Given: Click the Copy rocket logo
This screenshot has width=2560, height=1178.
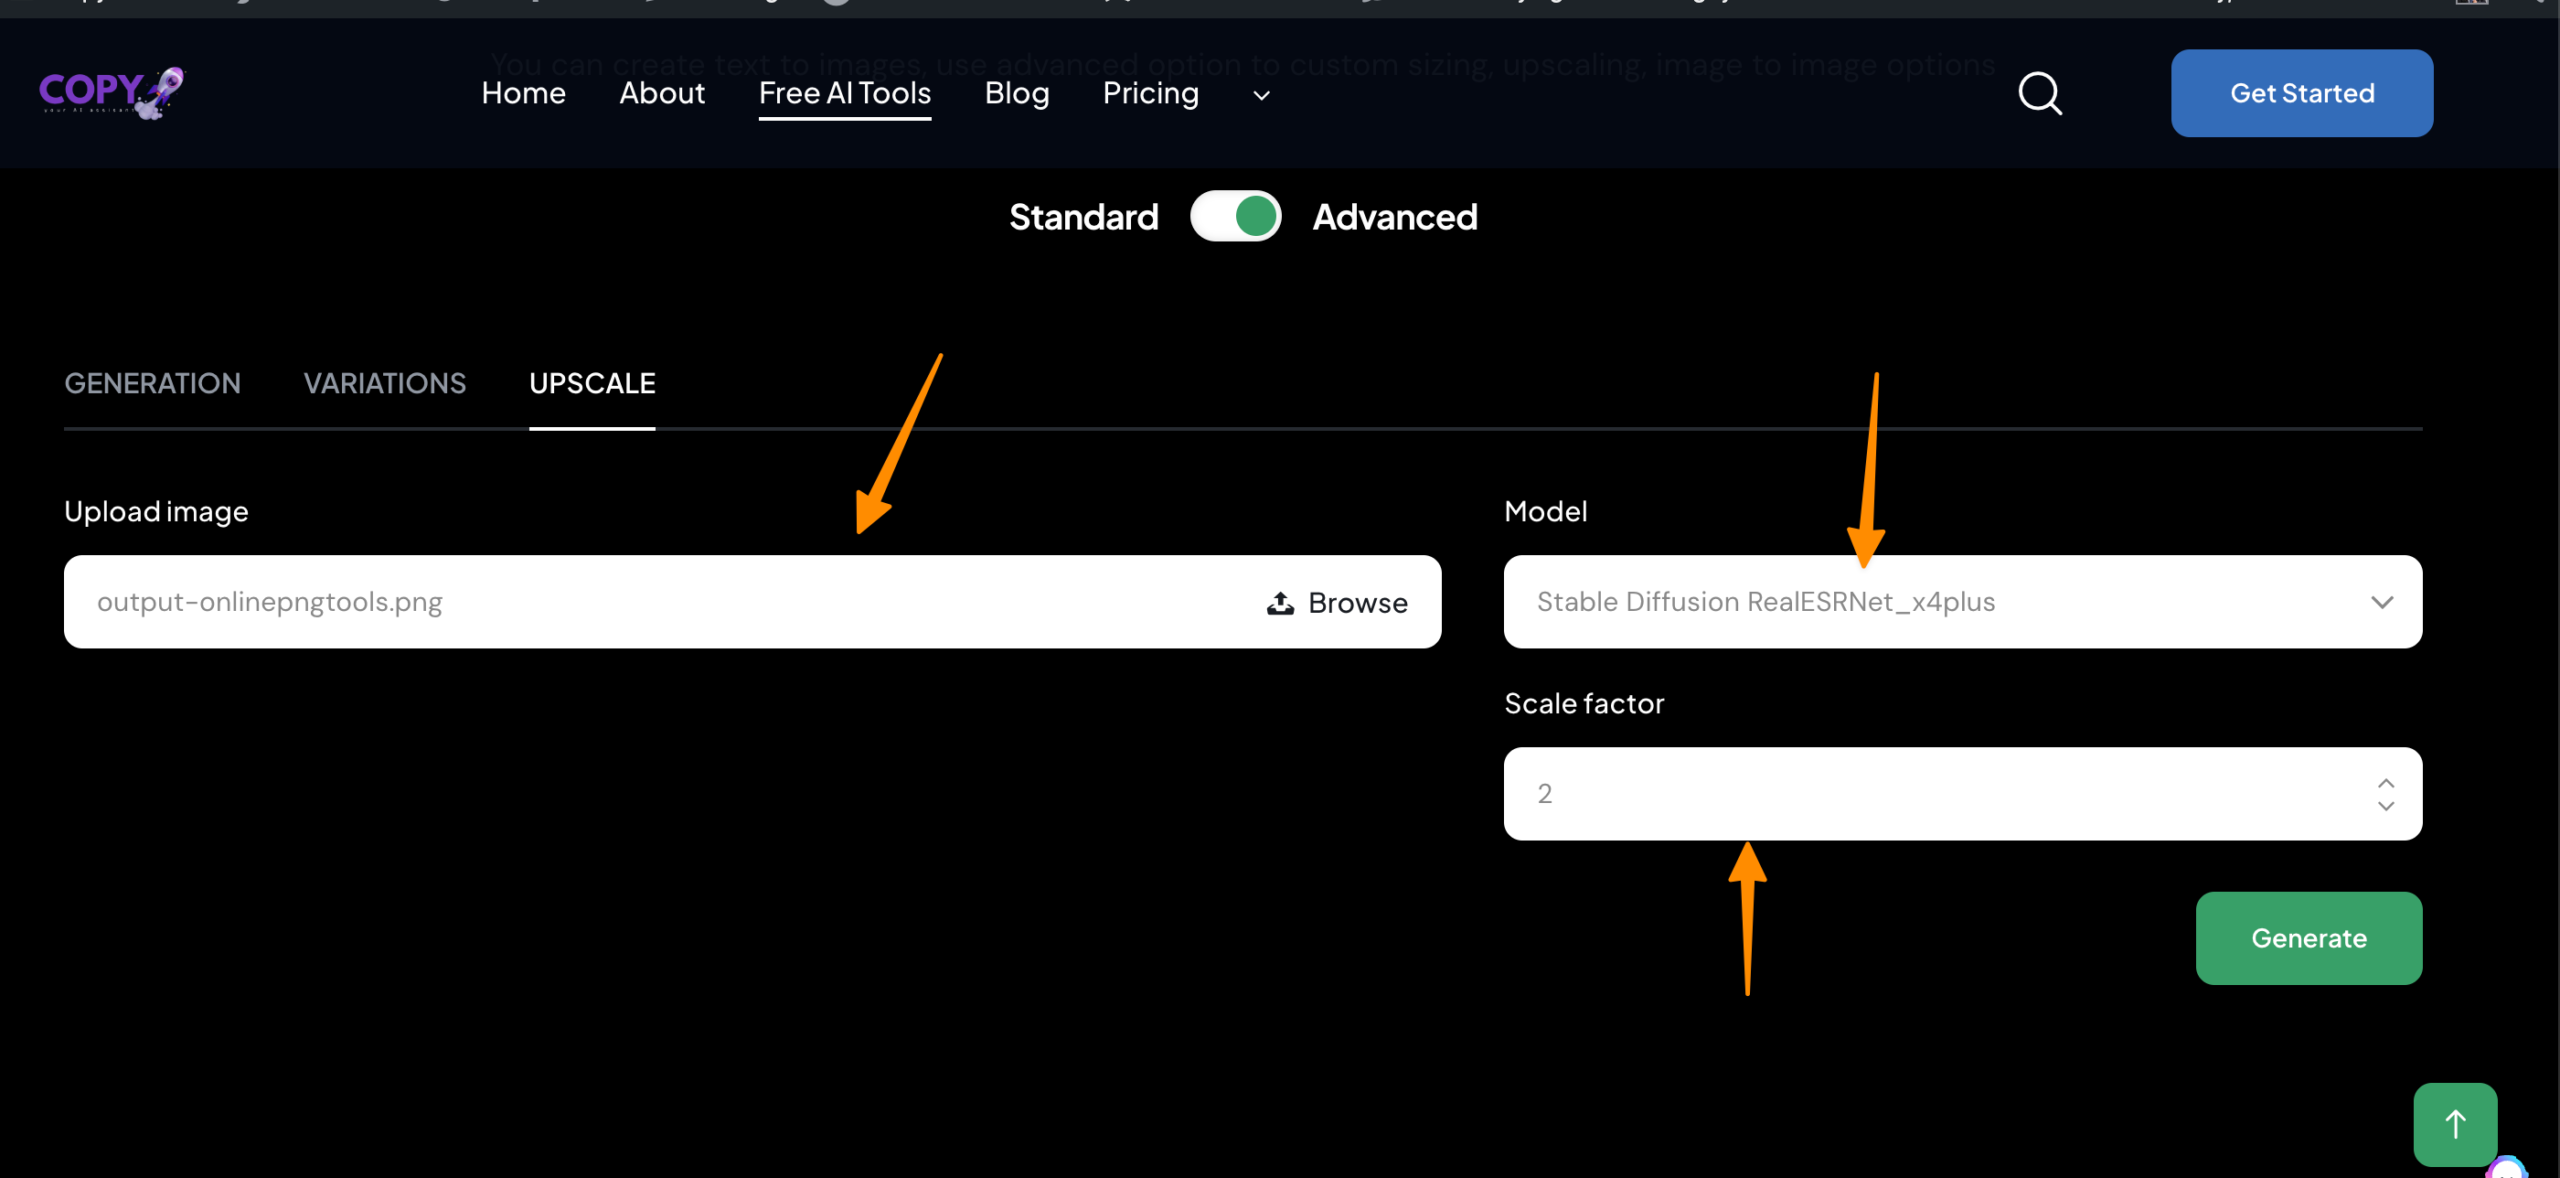Looking at the screenshot, I should (x=111, y=93).
